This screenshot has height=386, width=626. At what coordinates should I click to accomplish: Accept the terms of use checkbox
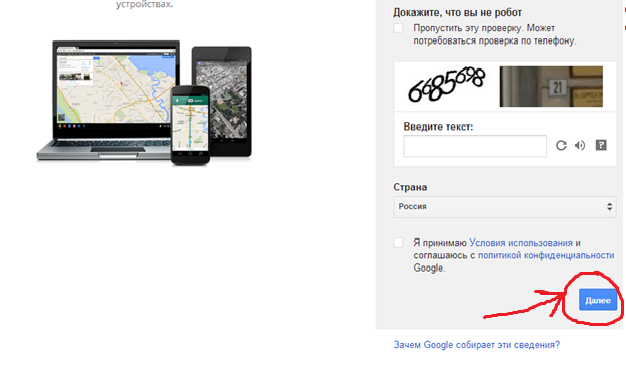coord(398,242)
